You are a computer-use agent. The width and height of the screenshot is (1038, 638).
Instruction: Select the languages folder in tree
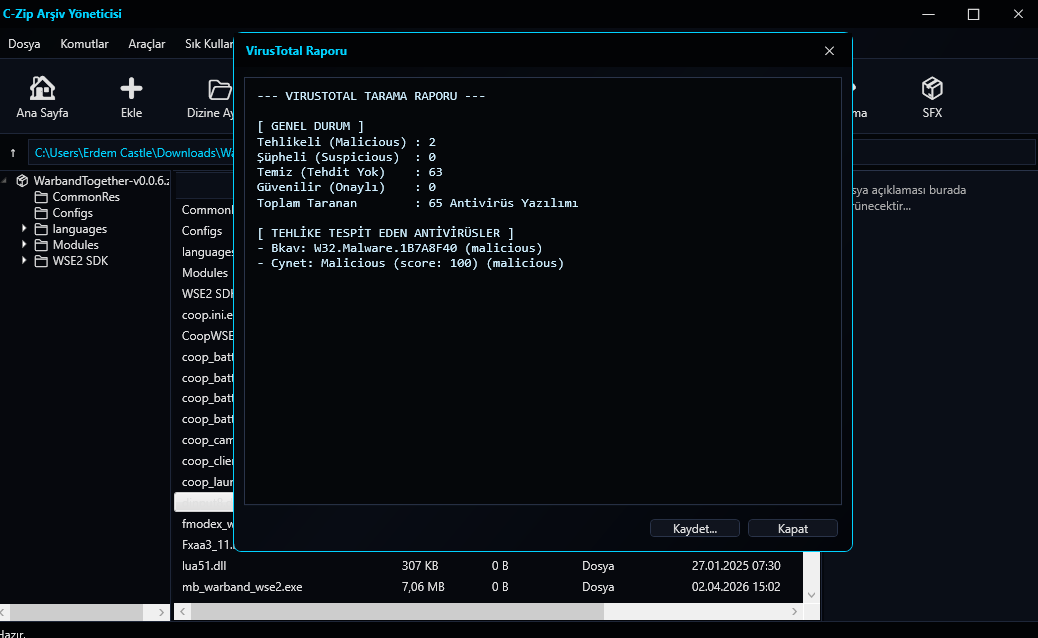79,229
